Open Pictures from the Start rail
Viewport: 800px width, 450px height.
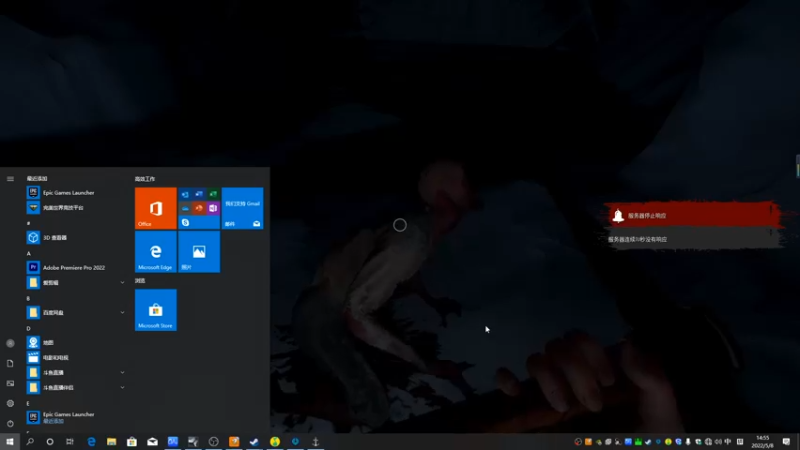point(10,383)
